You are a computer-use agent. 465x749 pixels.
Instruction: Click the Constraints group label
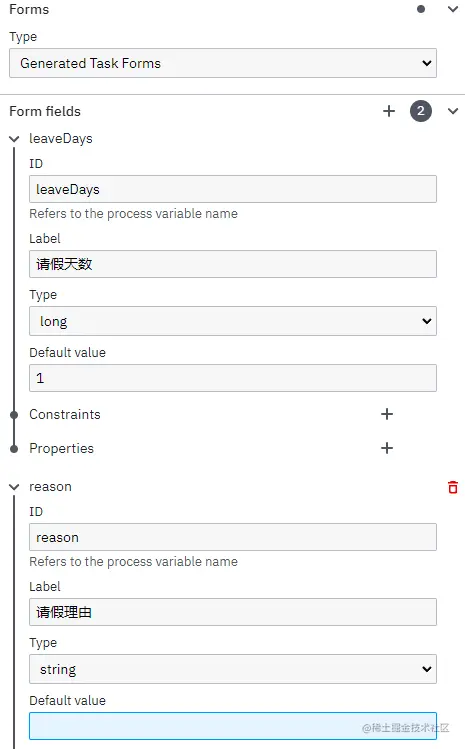click(x=65, y=414)
